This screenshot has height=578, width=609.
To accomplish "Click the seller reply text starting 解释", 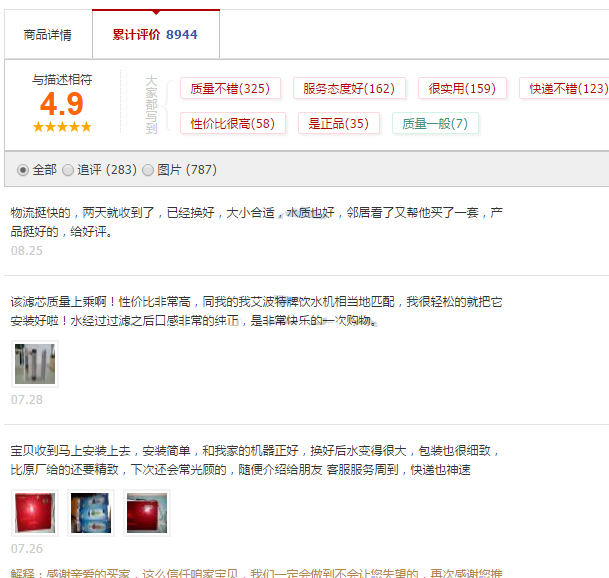I will tap(250, 572).
